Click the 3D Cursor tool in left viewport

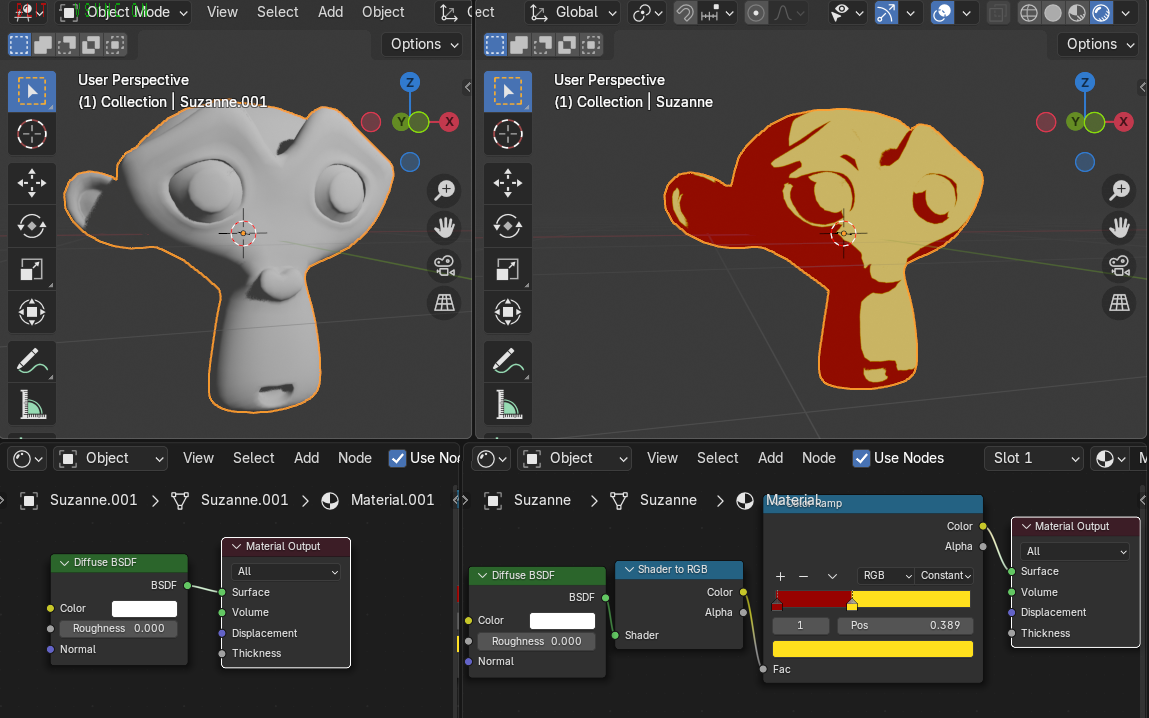[x=32, y=134]
